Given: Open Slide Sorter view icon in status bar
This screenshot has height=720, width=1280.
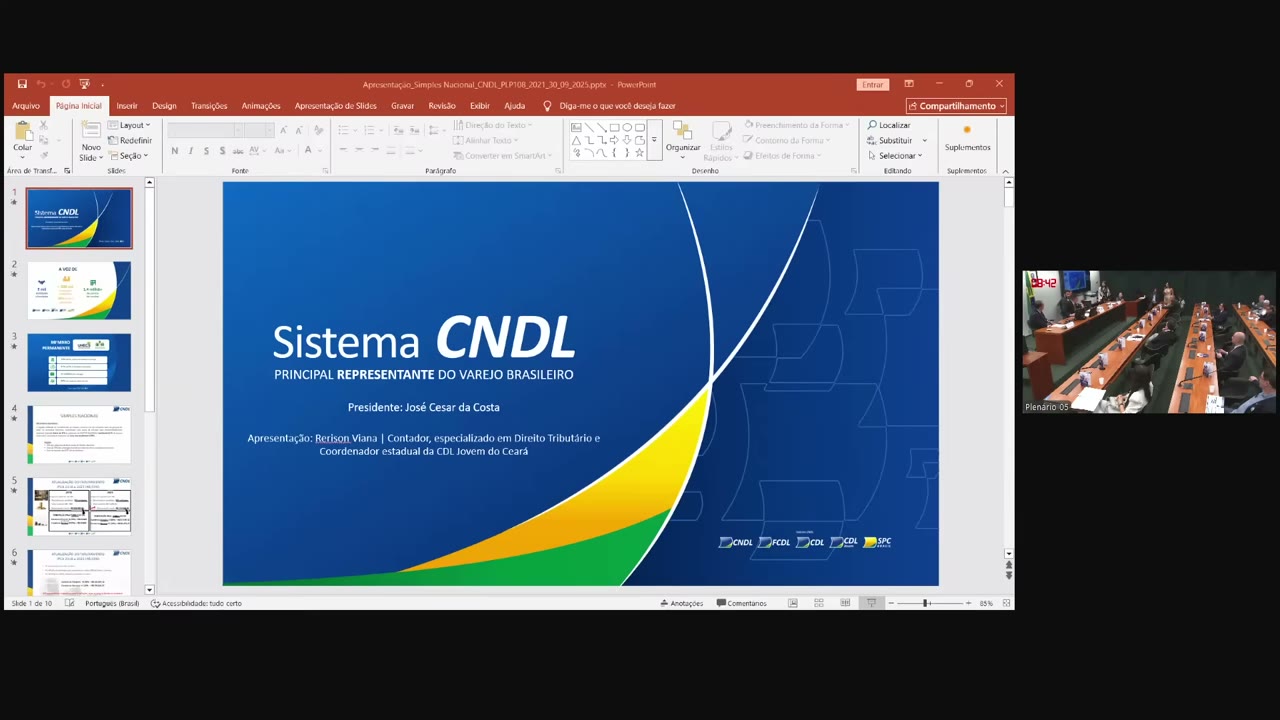Looking at the screenshot, I should [819, 603].
